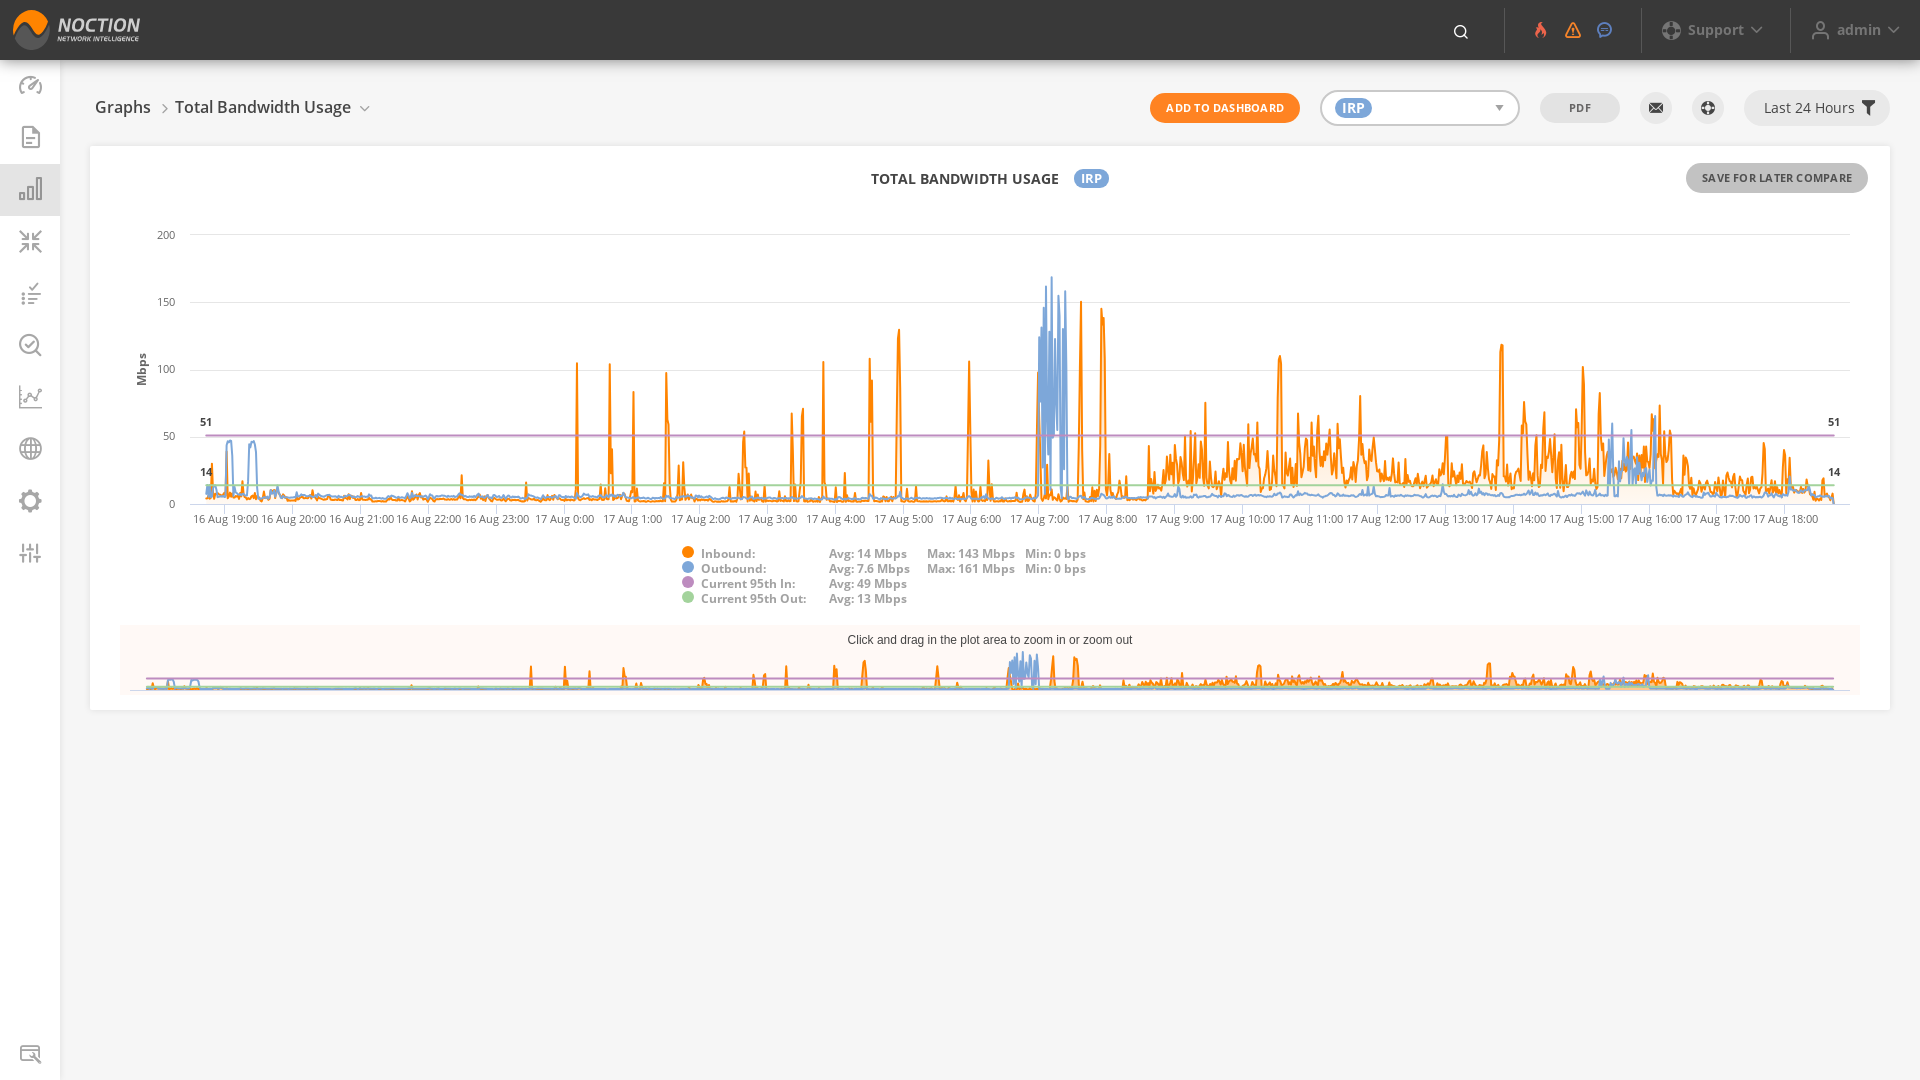Click the Noction logo
Screen dimensions: 1920x1080
tap(76, 30)
